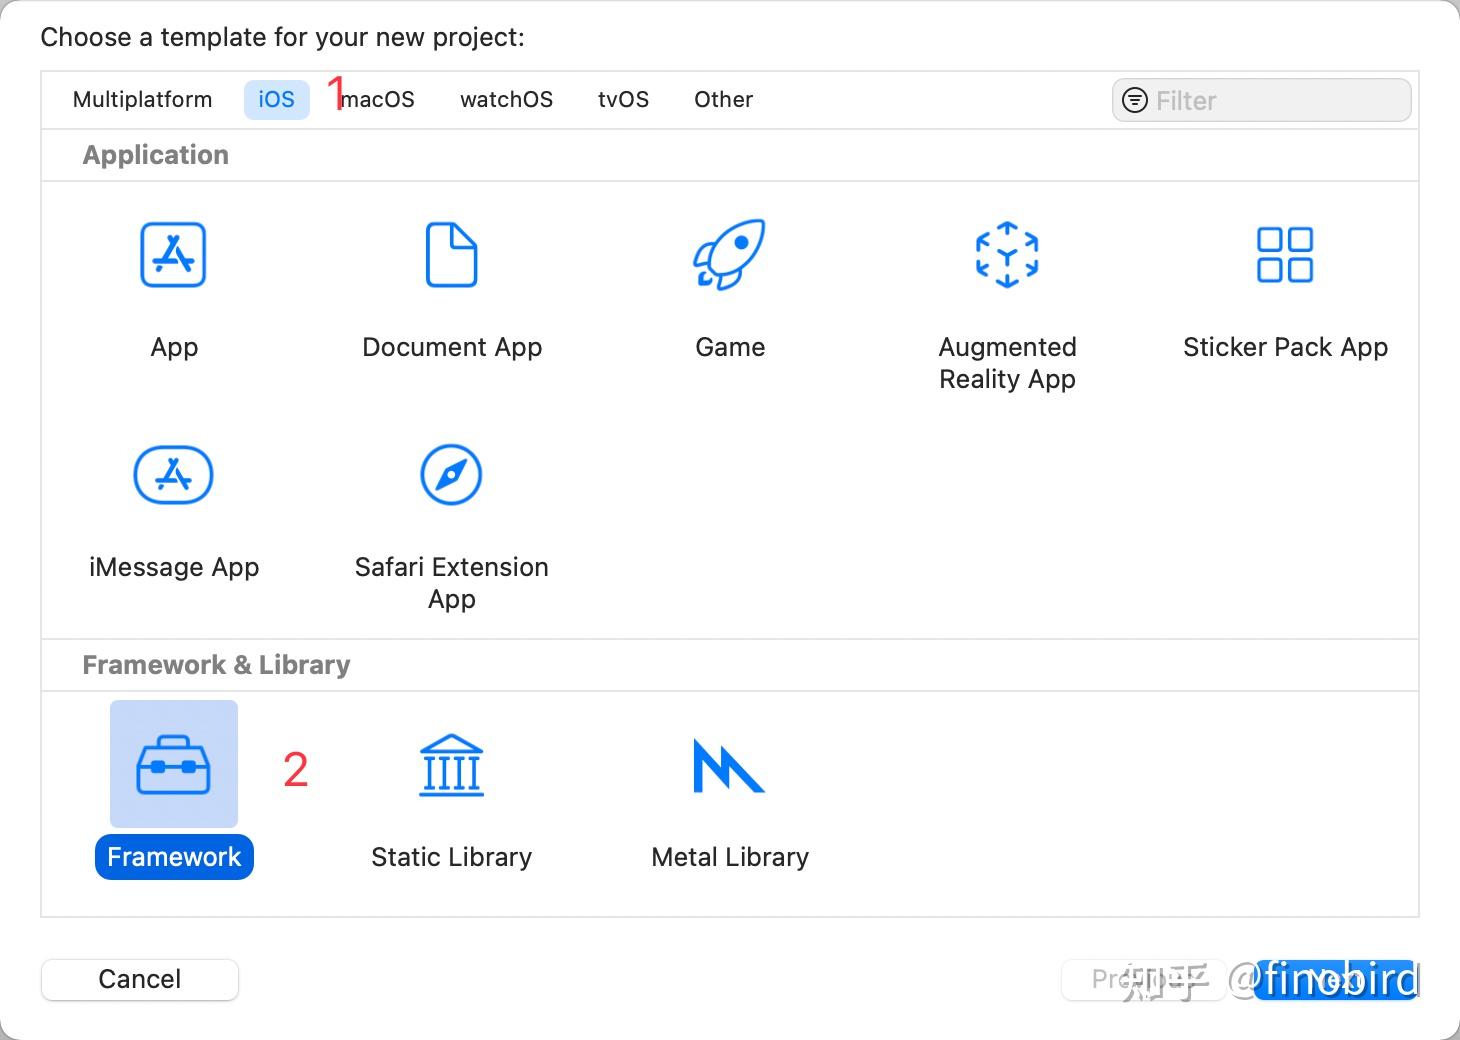This screenshot has height=1040, width=1460.
Task: Click the Previous button
Action: click(x=1143, y=980)
